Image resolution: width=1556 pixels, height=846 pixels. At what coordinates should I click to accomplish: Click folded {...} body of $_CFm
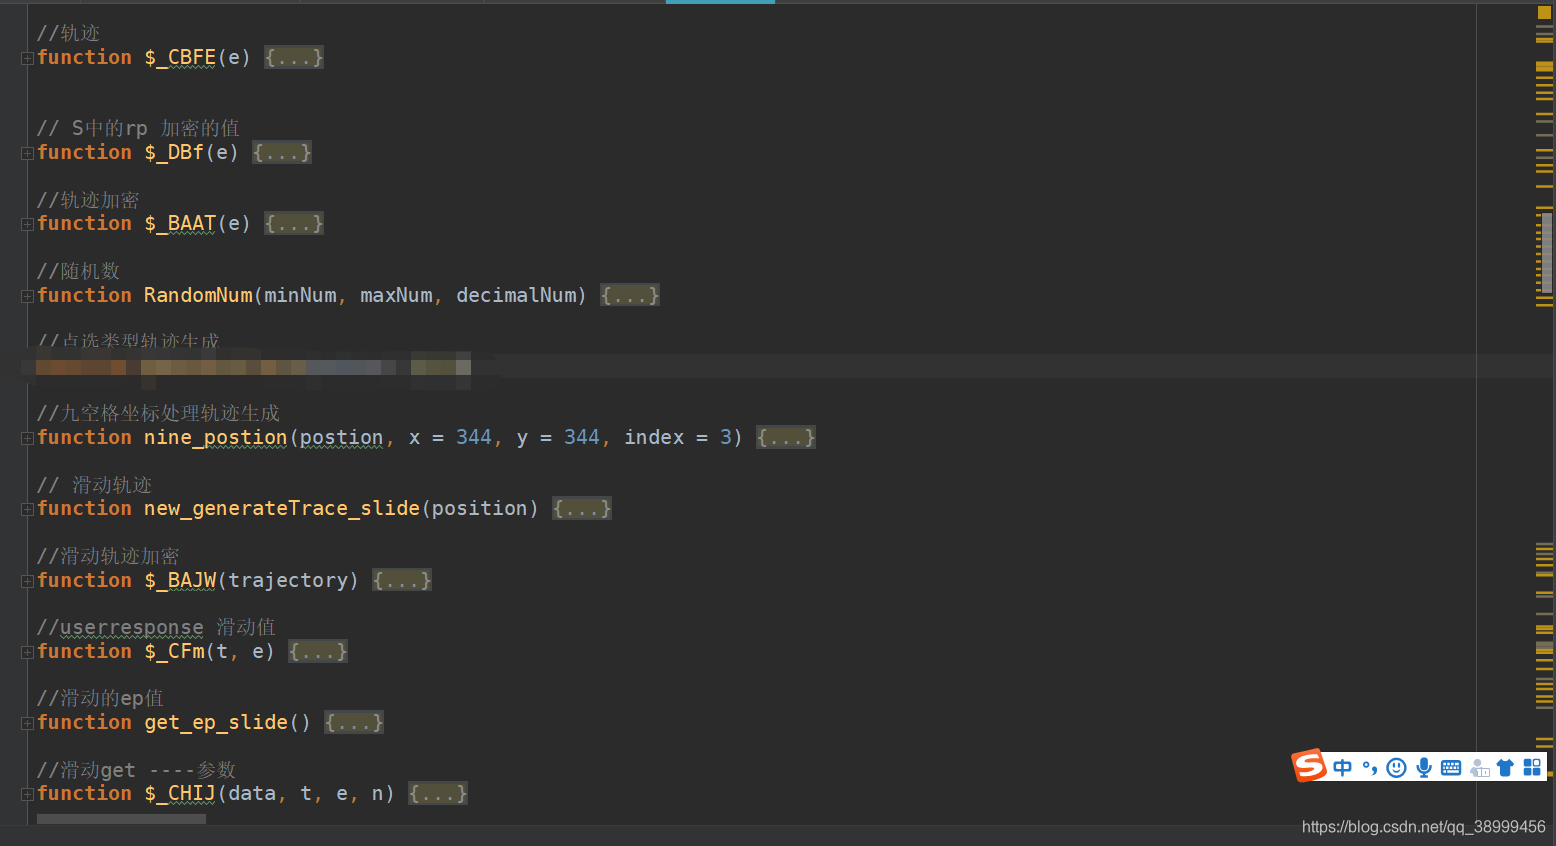pyautogui.click(x=318, y=651)
